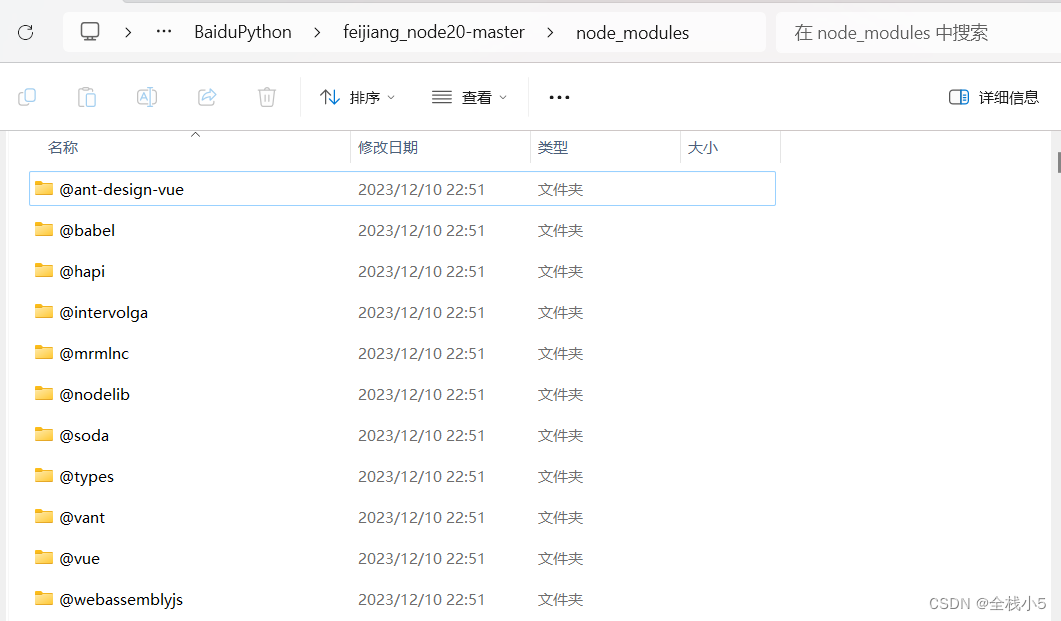The height and width of the screenshot is (621, 1061).
Task: Click the folder icon next to @vue
Action: [44, 557]
